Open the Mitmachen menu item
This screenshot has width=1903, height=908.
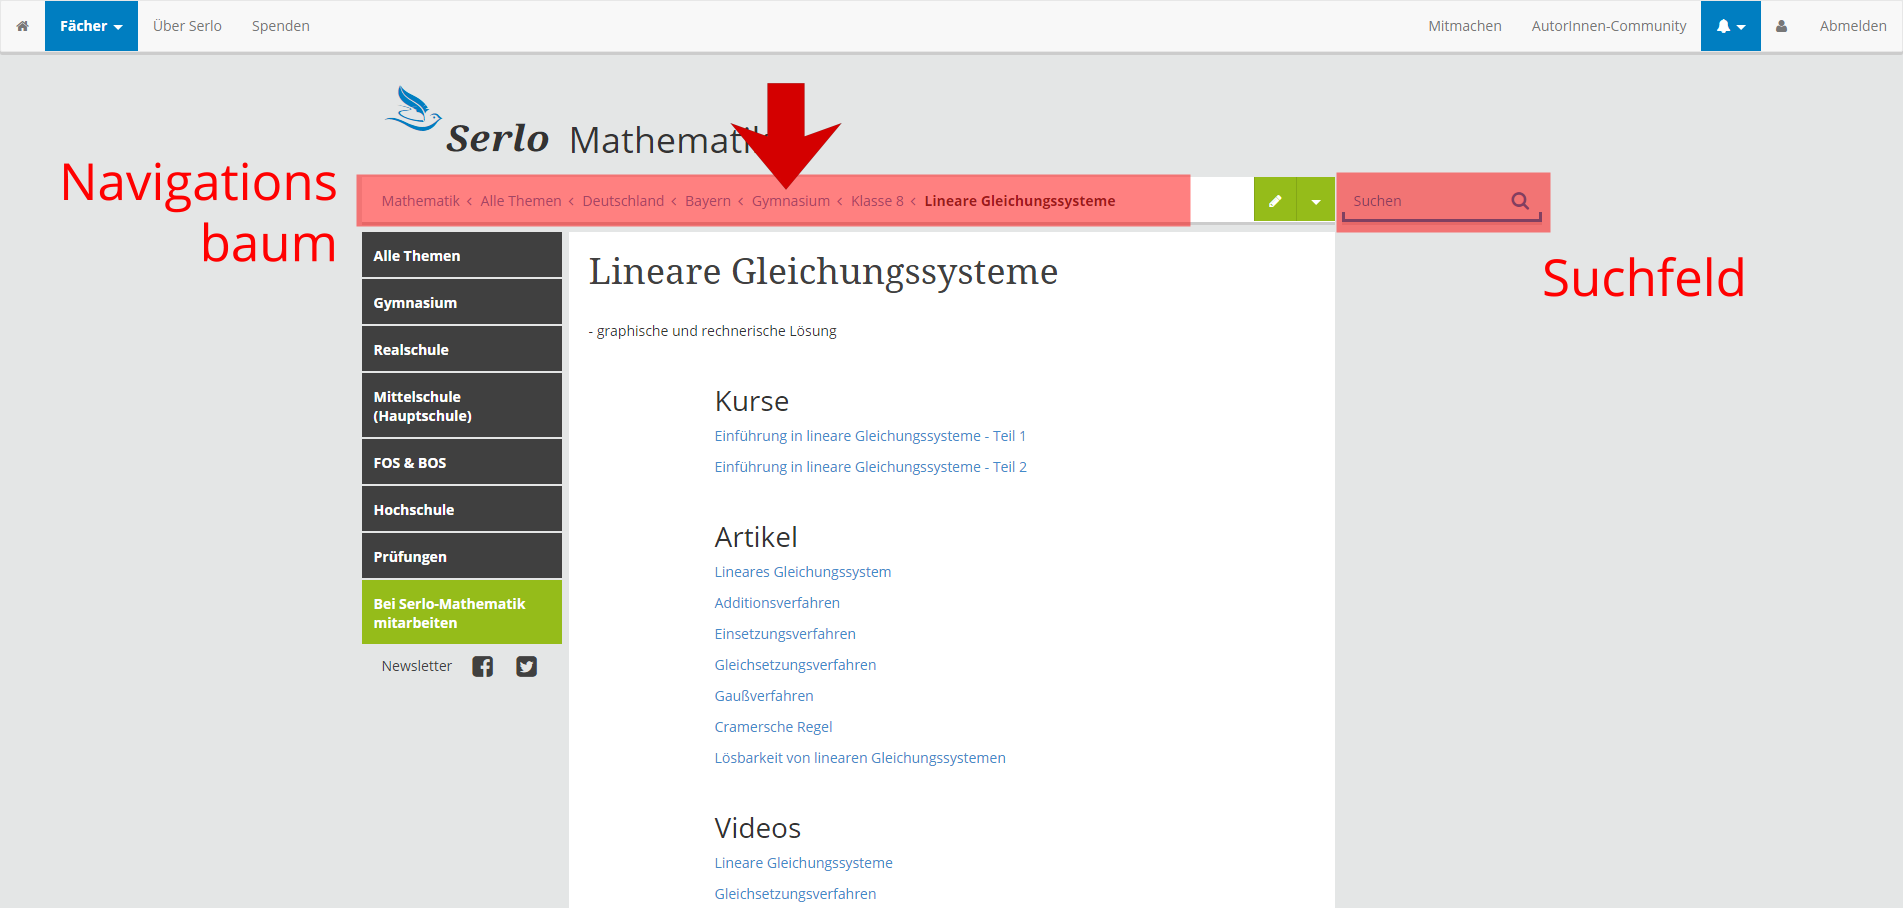[x=1465, y=26]
